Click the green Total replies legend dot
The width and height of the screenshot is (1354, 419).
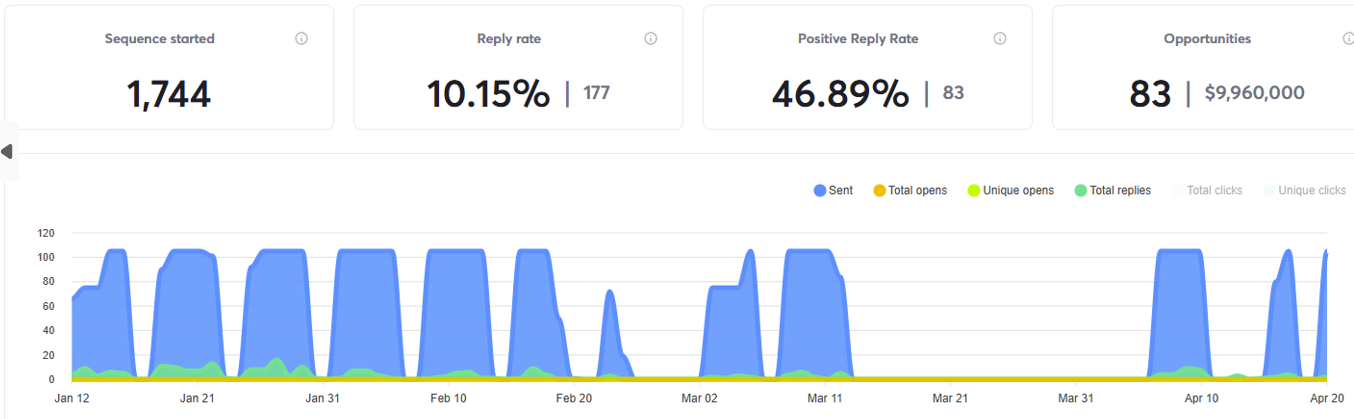tap(1080, 190)
